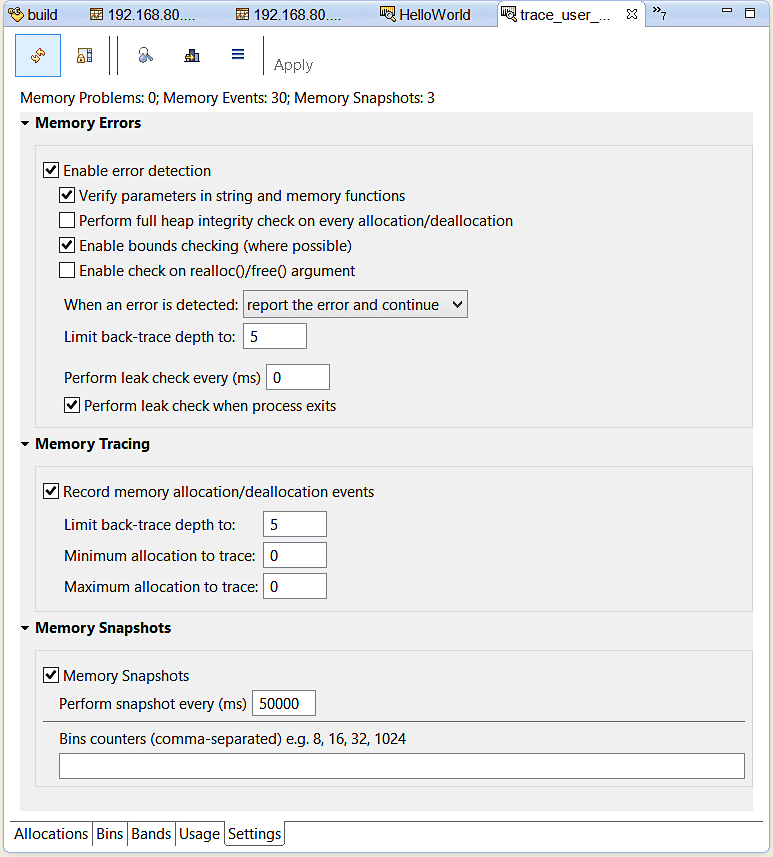This screenshot has width=773, height=857.
Task: Disable bounds checking checkbox
Action: 67,245
